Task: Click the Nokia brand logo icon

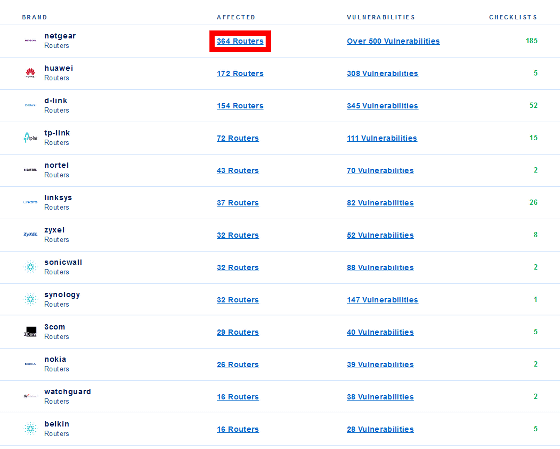Action: point(30,364)
